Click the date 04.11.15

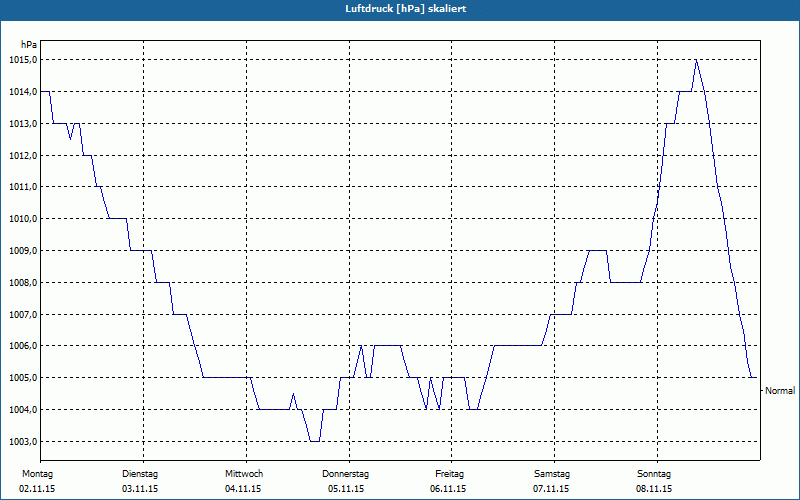(243, 489)
